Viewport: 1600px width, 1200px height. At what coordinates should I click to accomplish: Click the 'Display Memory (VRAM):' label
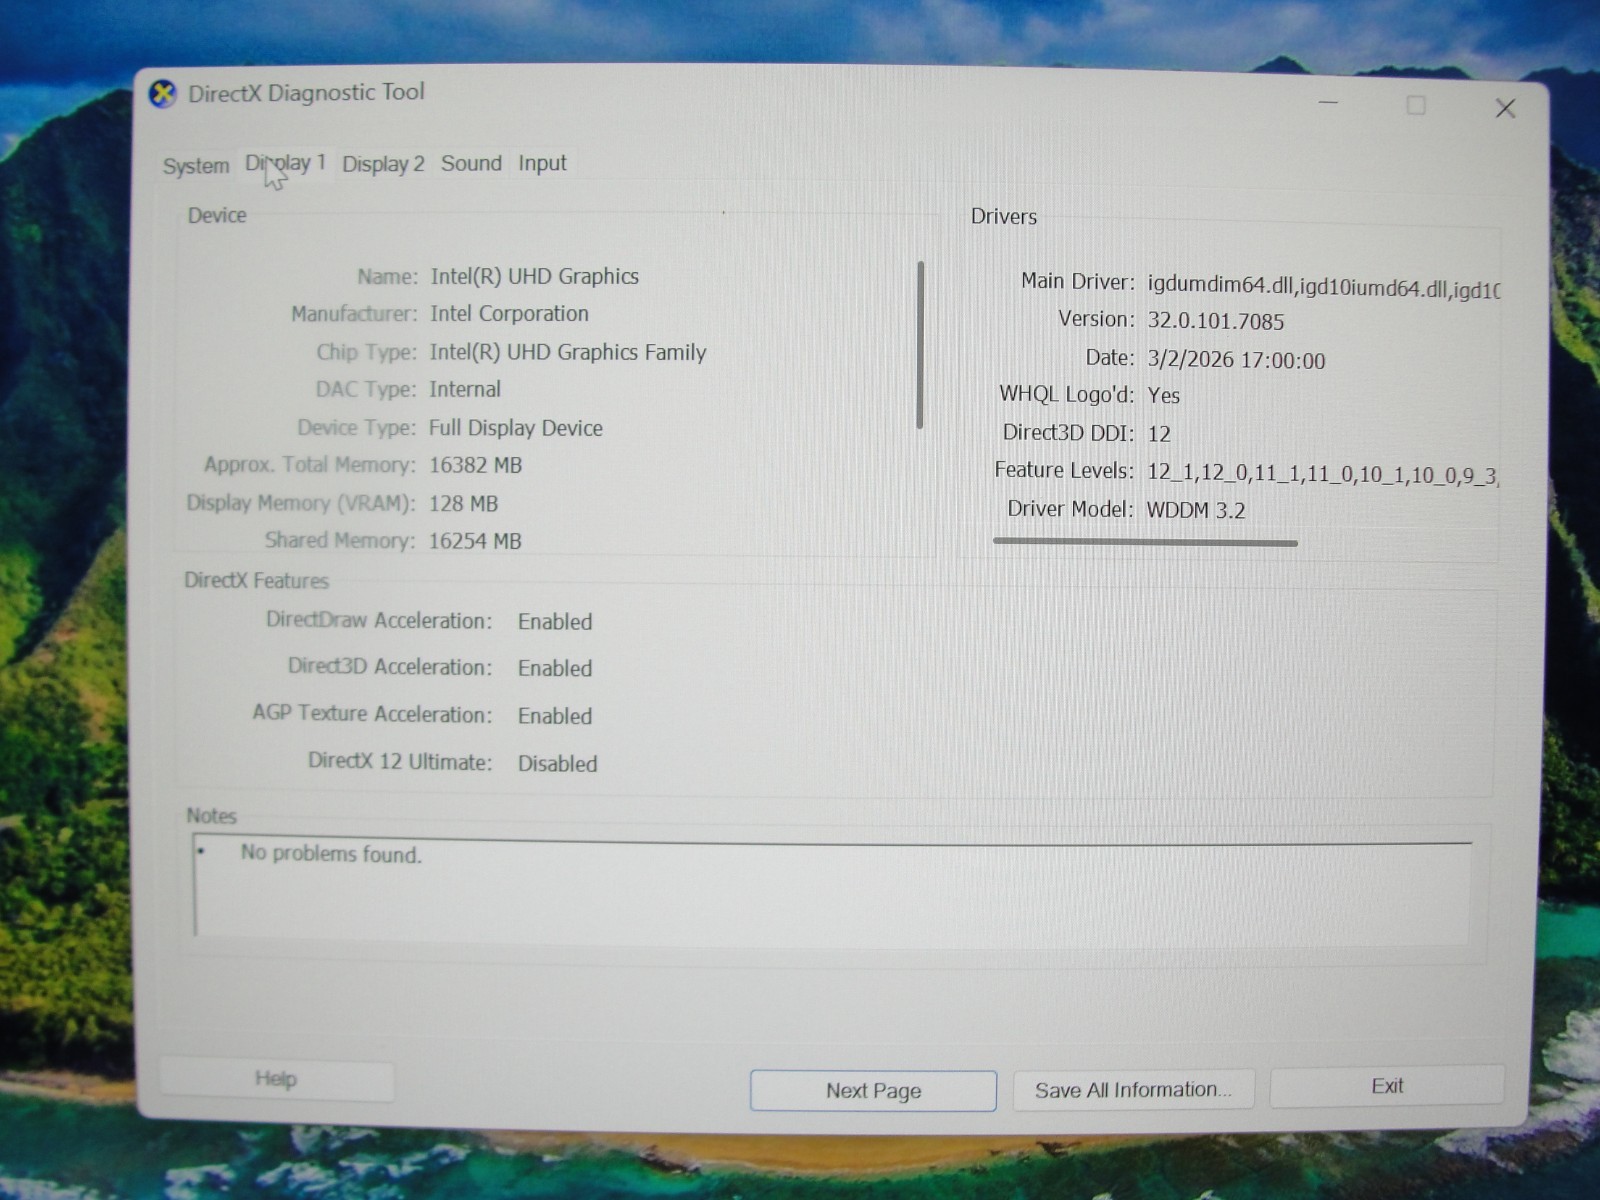point(300,503)
